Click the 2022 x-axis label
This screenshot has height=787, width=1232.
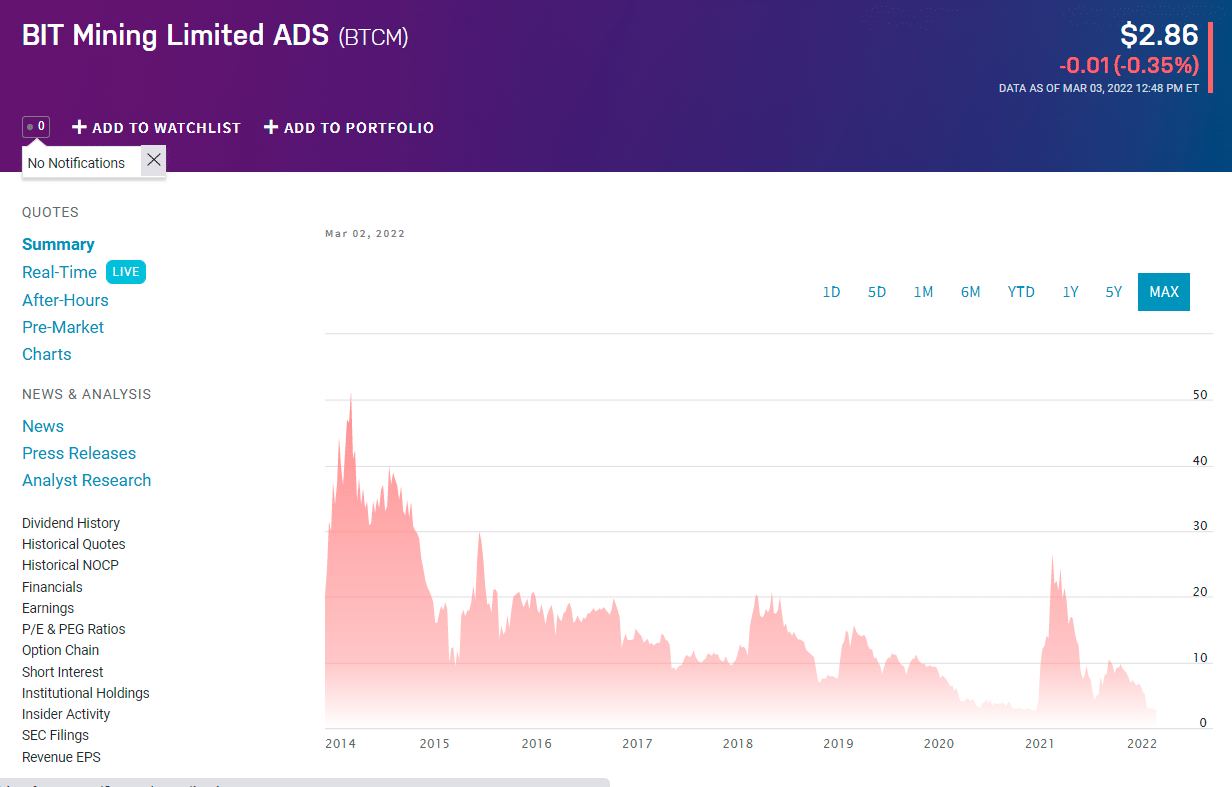coord(1142,744)
